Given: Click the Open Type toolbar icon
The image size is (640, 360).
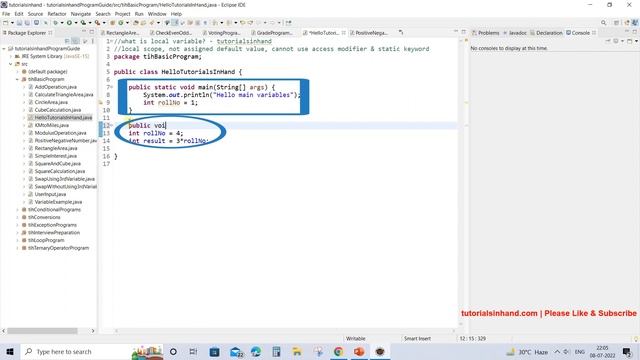Looking at the screenshot, I should [x=136, y=22].
